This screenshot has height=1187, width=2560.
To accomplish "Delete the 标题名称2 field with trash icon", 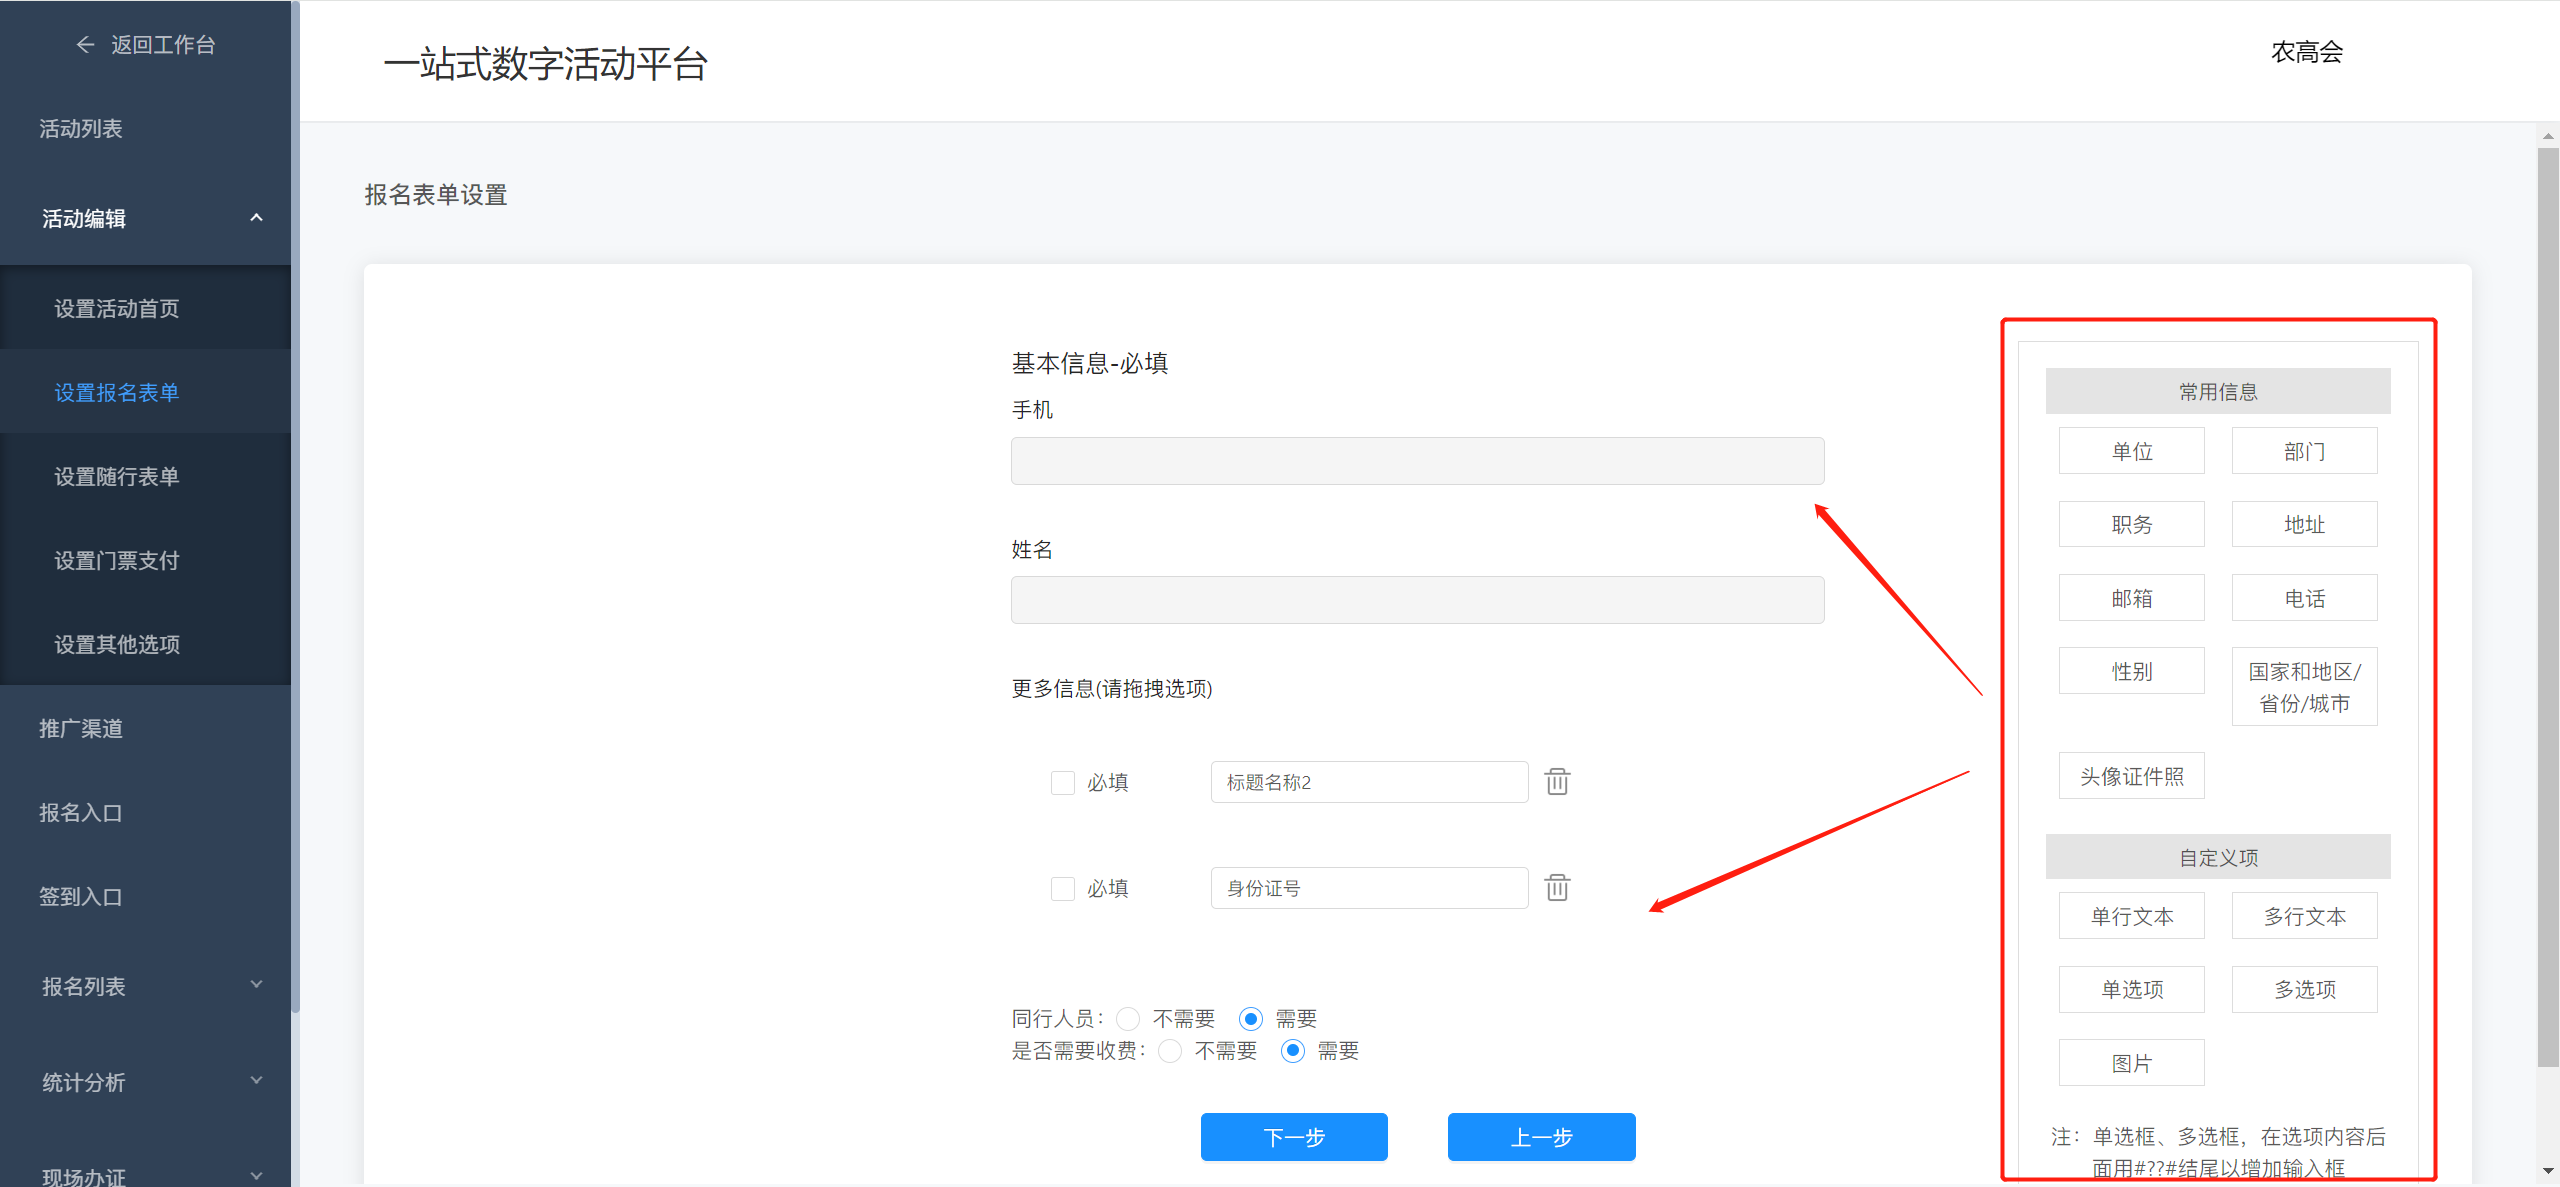I will (x=1557, y=781).
